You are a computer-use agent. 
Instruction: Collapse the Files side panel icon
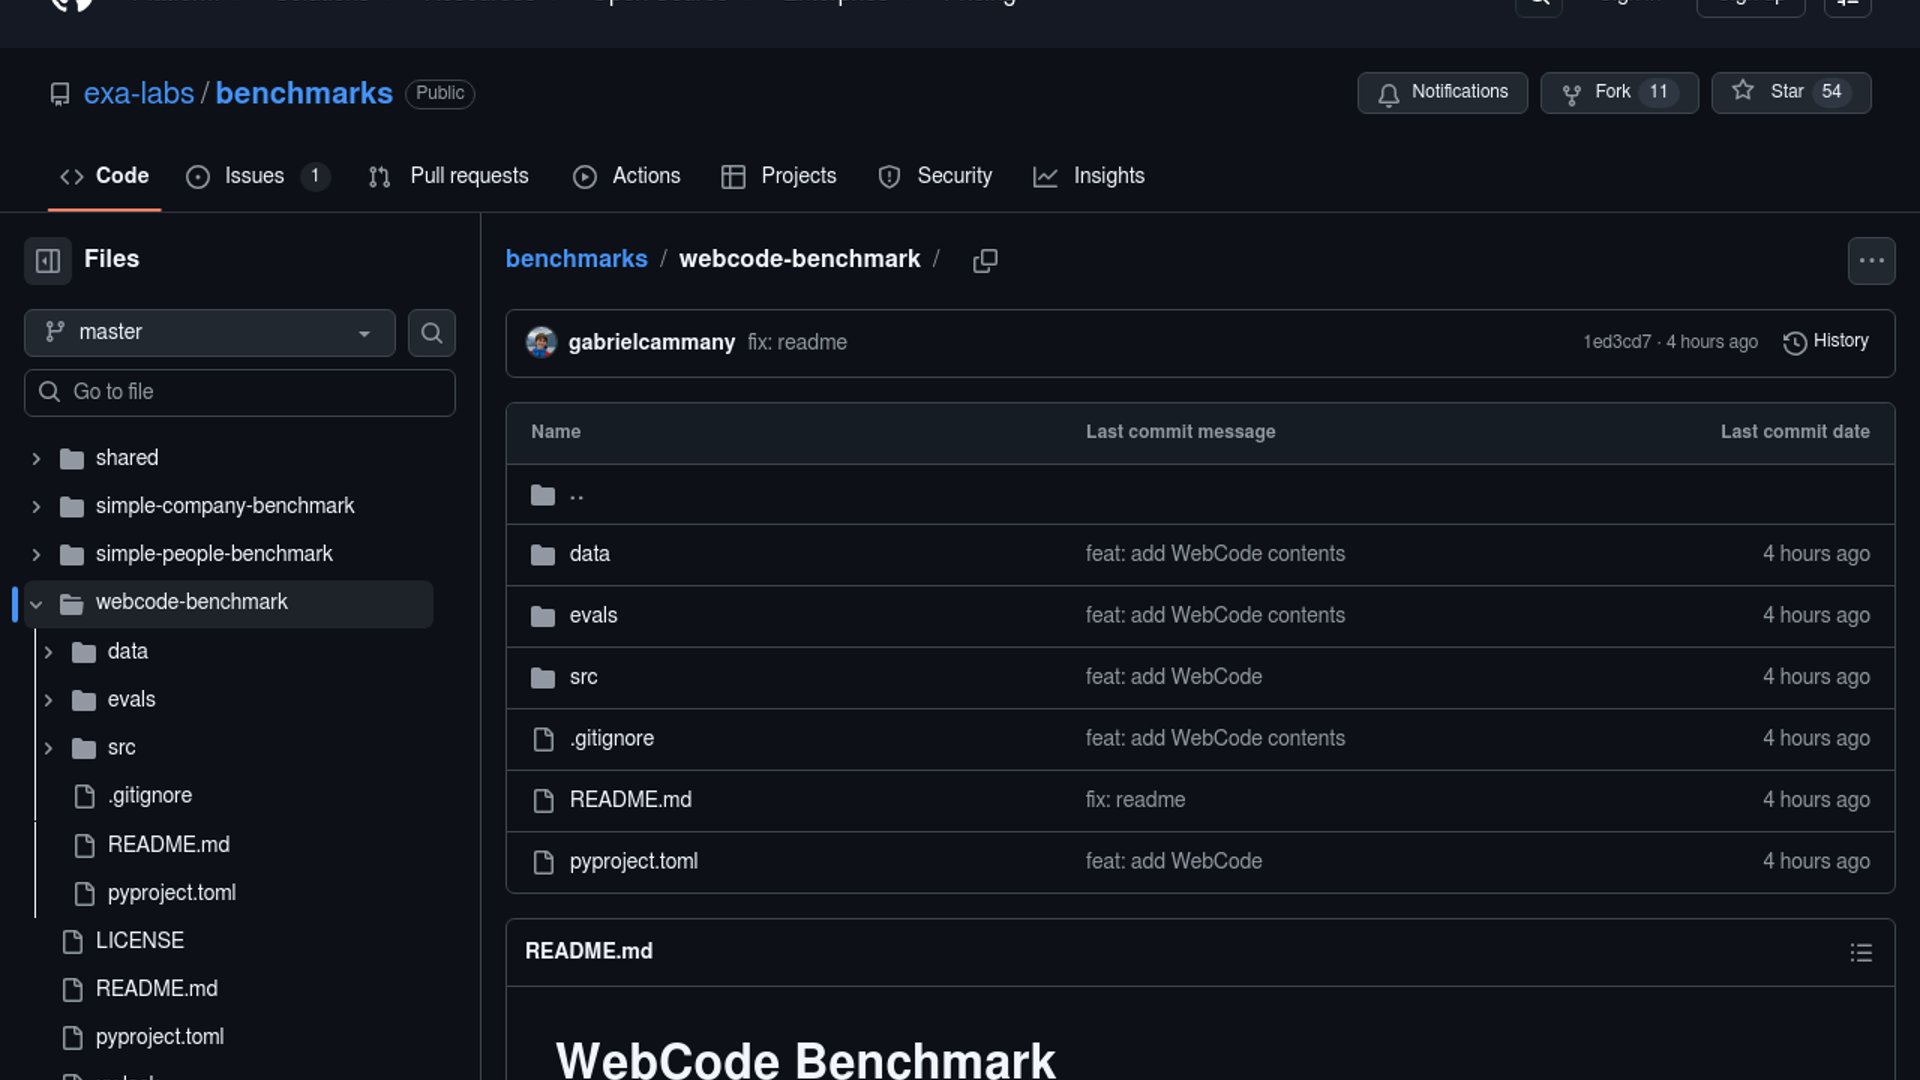click(48, 261)
